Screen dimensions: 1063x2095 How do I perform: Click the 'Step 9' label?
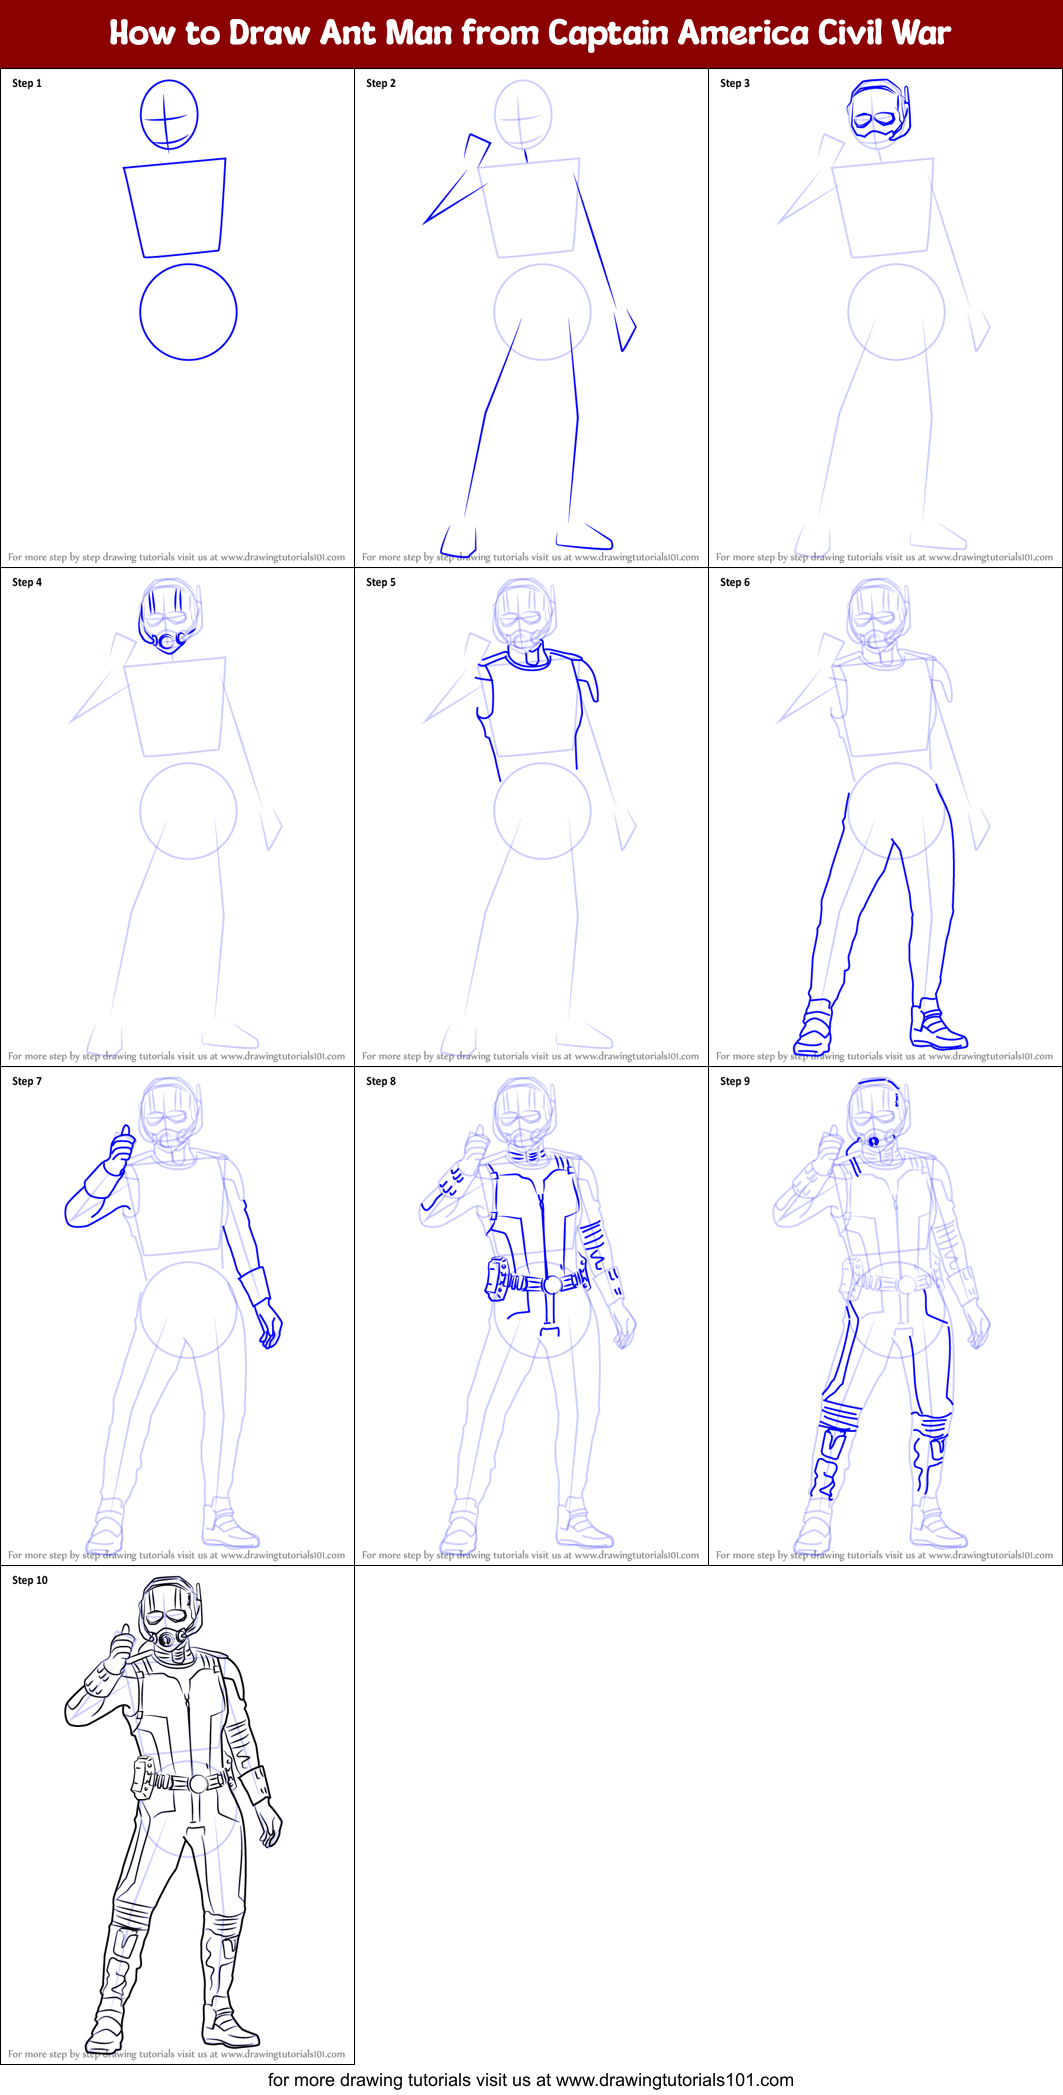click(x=735, y=1082)
